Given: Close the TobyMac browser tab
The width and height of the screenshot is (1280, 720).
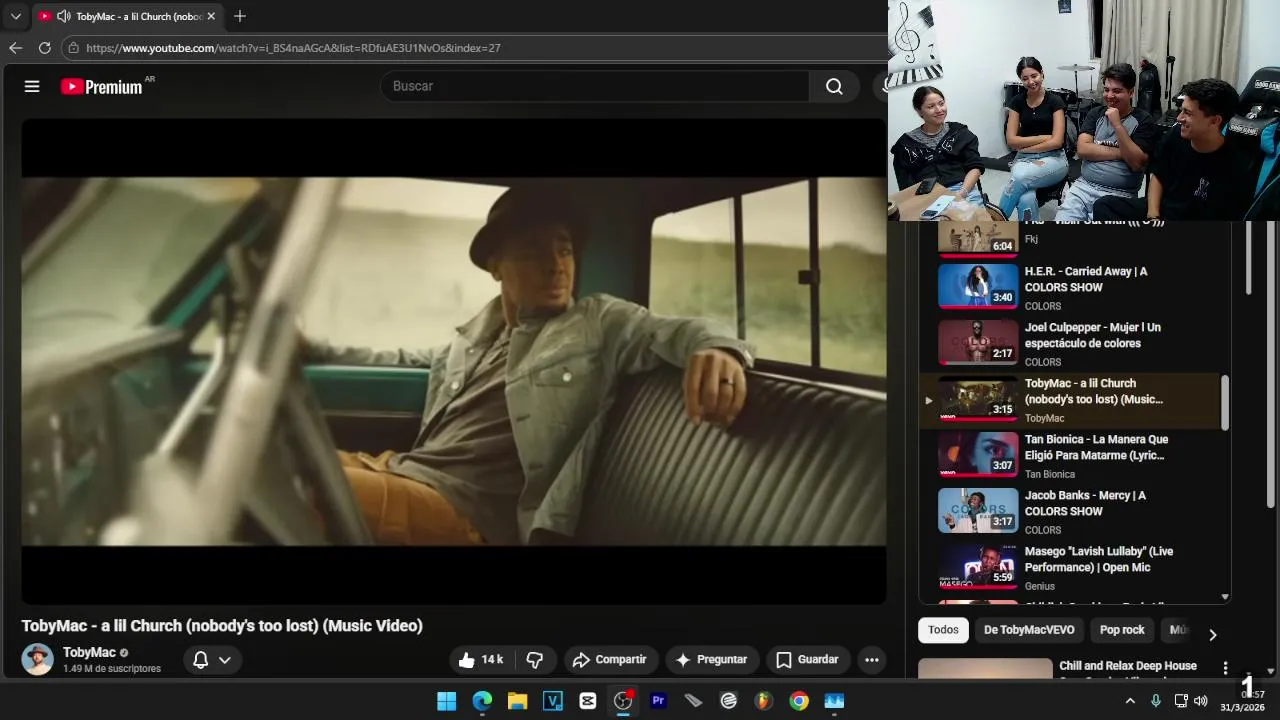Looking at the screenshot, I should [211, 16].
